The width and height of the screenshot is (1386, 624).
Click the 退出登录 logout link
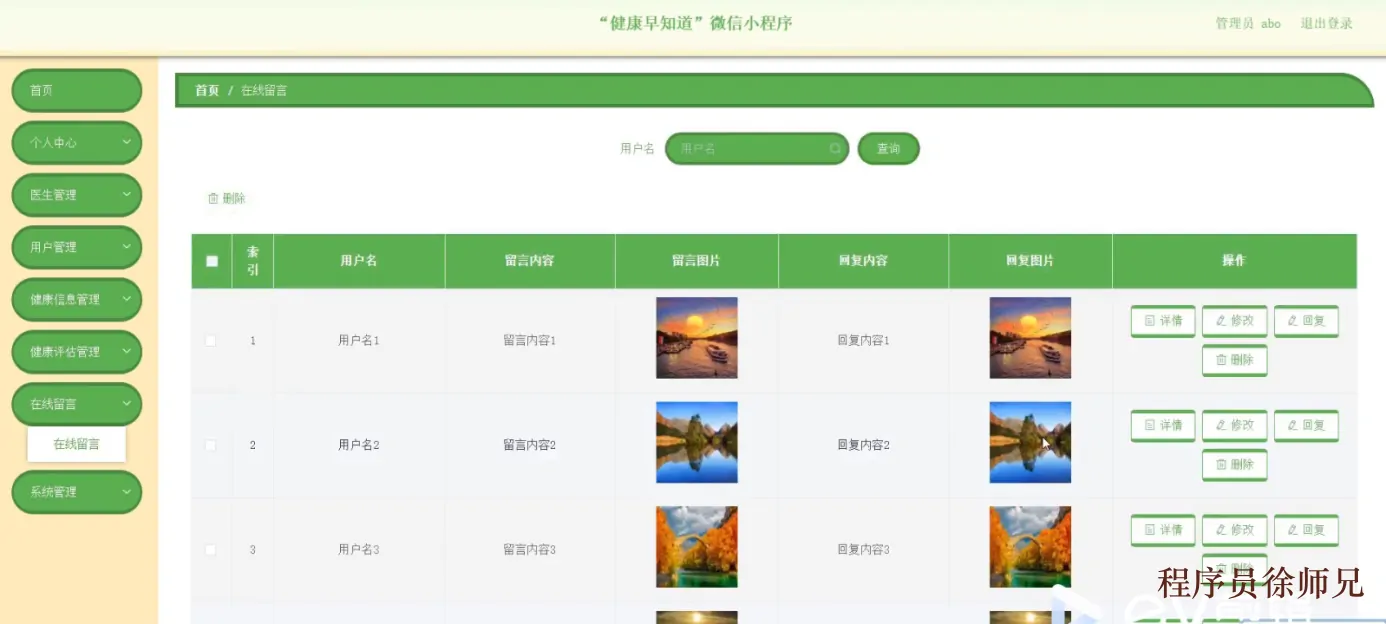pos(1326,23)
